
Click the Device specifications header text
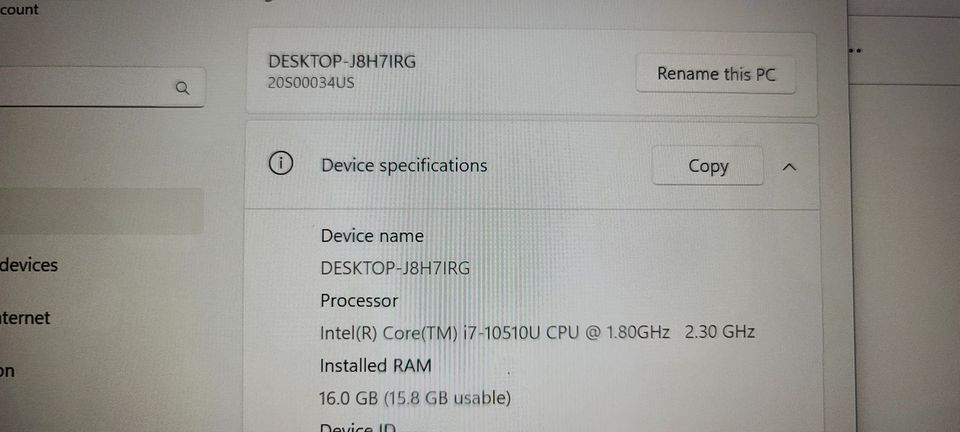click(404, 166)
